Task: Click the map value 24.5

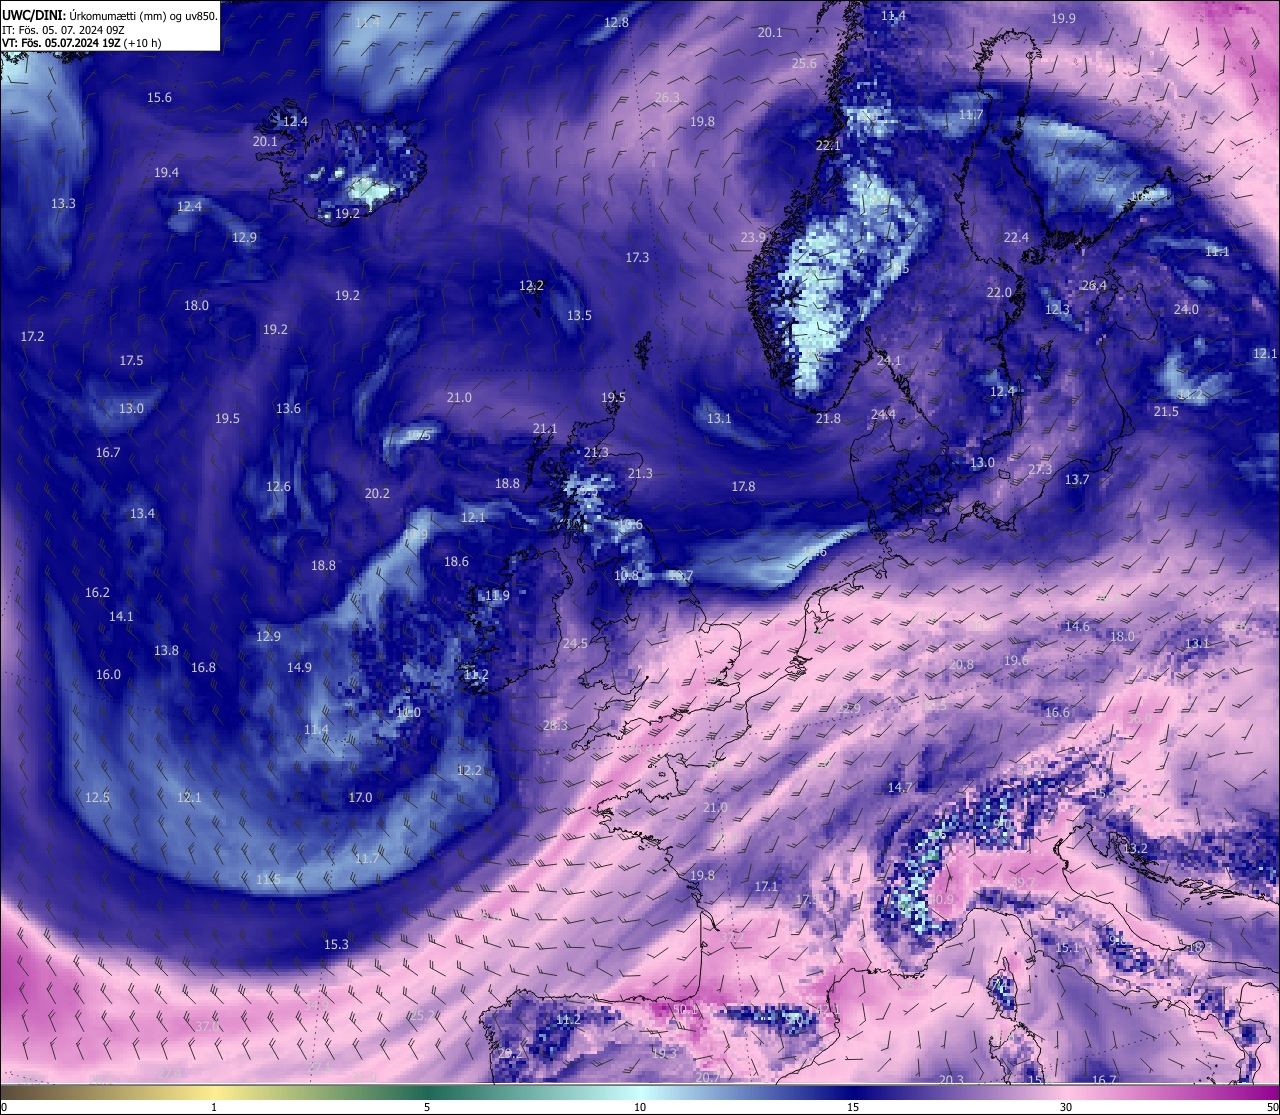Action: coord(575,643)
